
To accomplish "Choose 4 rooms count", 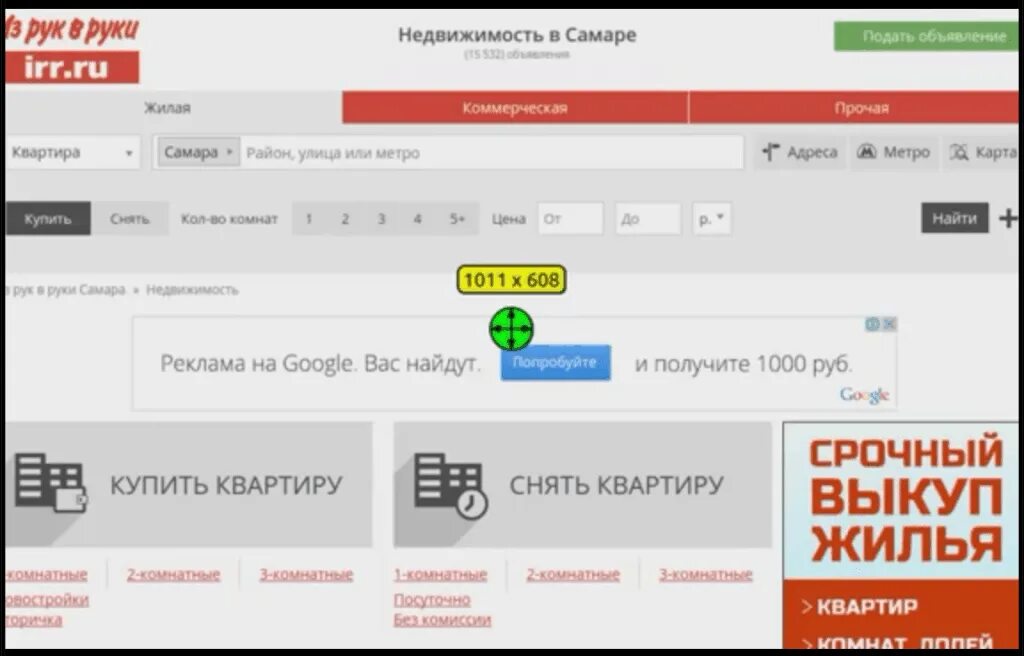I will point(417,219).
